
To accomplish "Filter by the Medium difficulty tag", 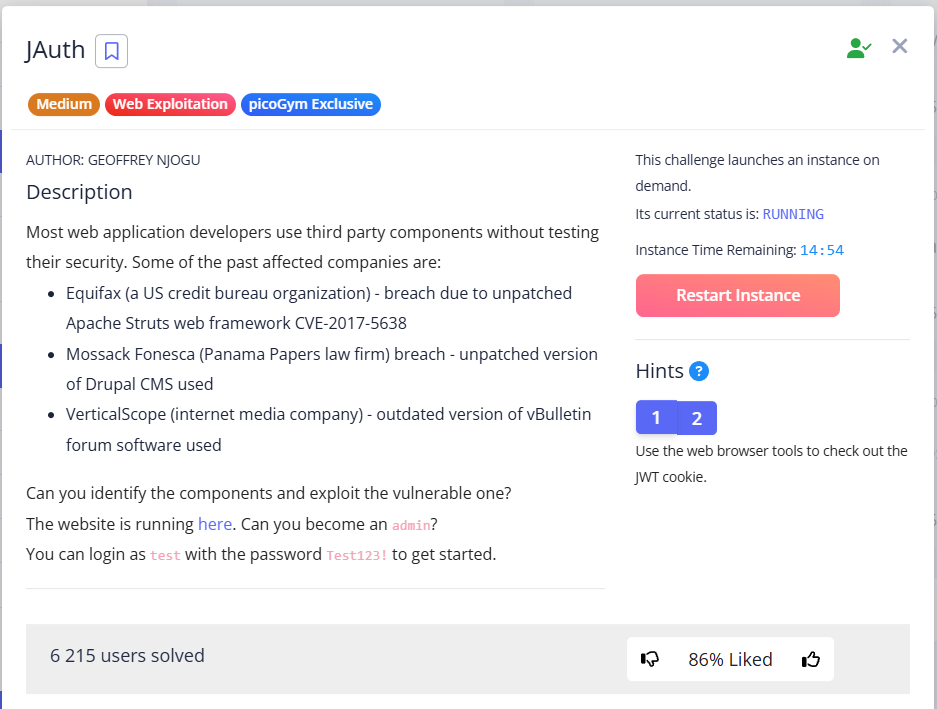I will (64, 104).
